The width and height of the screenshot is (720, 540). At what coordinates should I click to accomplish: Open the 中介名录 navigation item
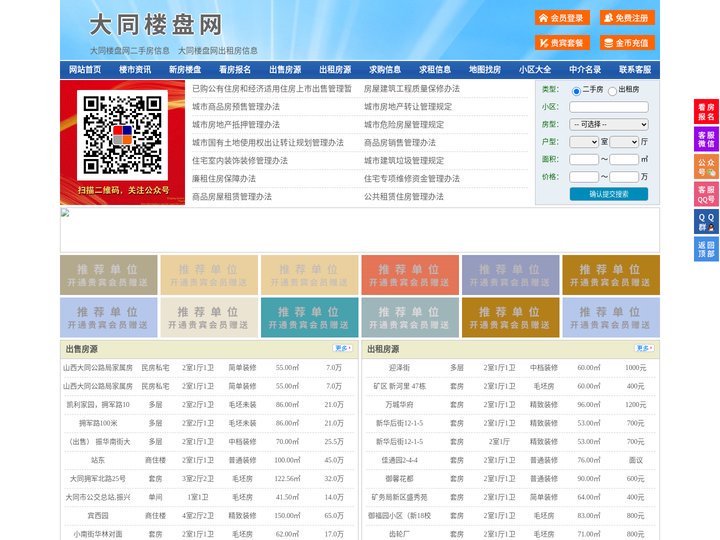pos(585,70)
